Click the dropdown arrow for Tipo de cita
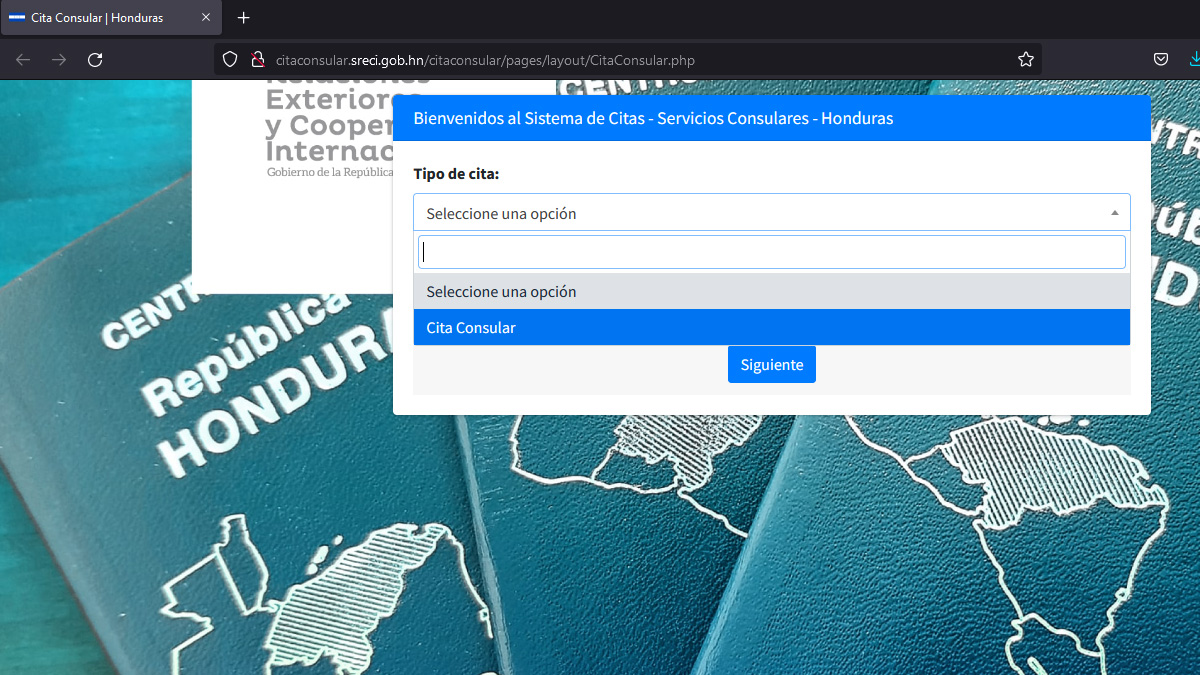The height and width of the screenshot is (675, 1200). [1114, 213]
